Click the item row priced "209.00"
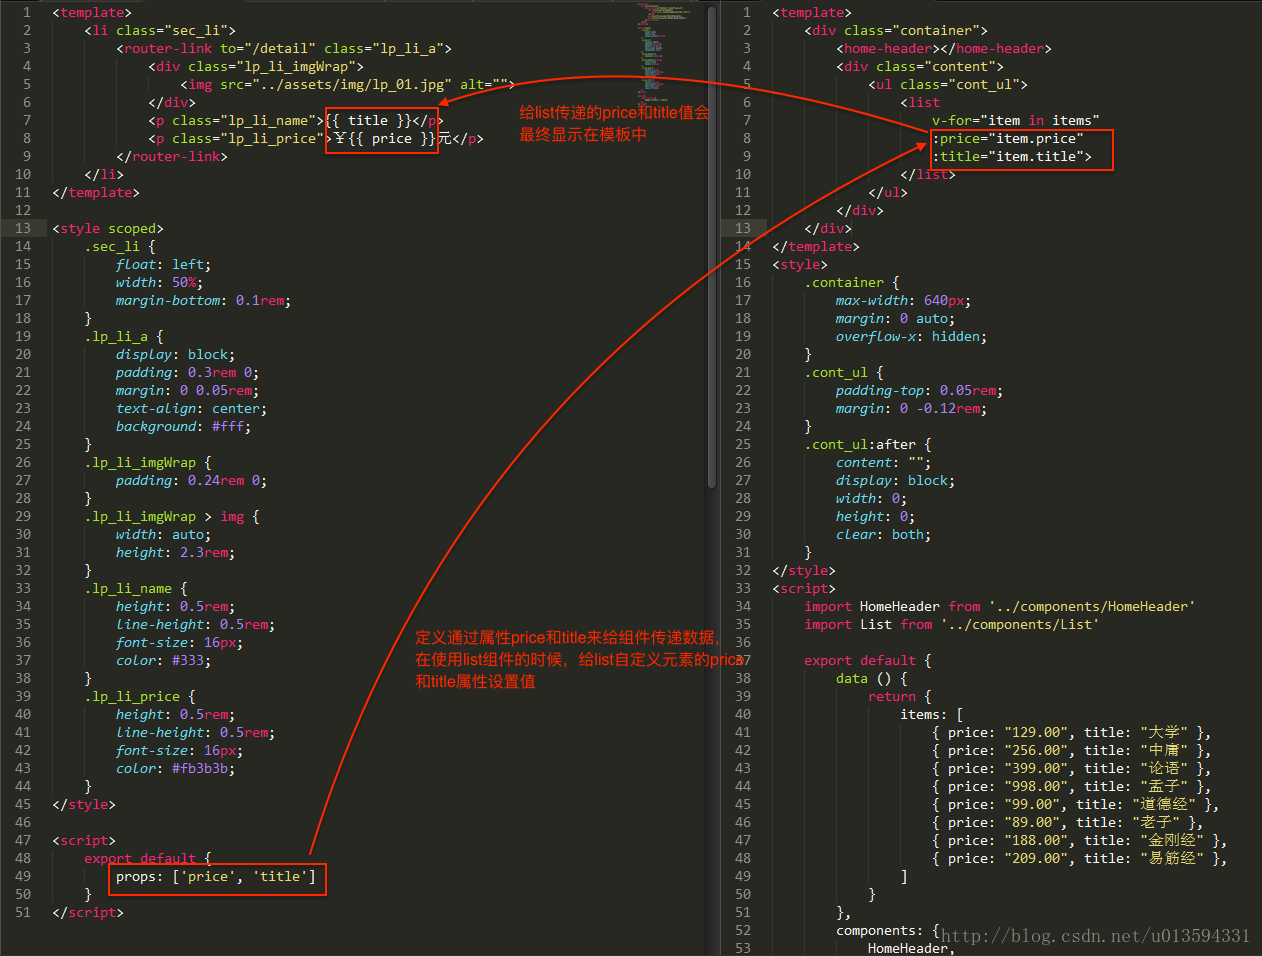This screenshot has width=1262, height=956. click(1080, 858)
